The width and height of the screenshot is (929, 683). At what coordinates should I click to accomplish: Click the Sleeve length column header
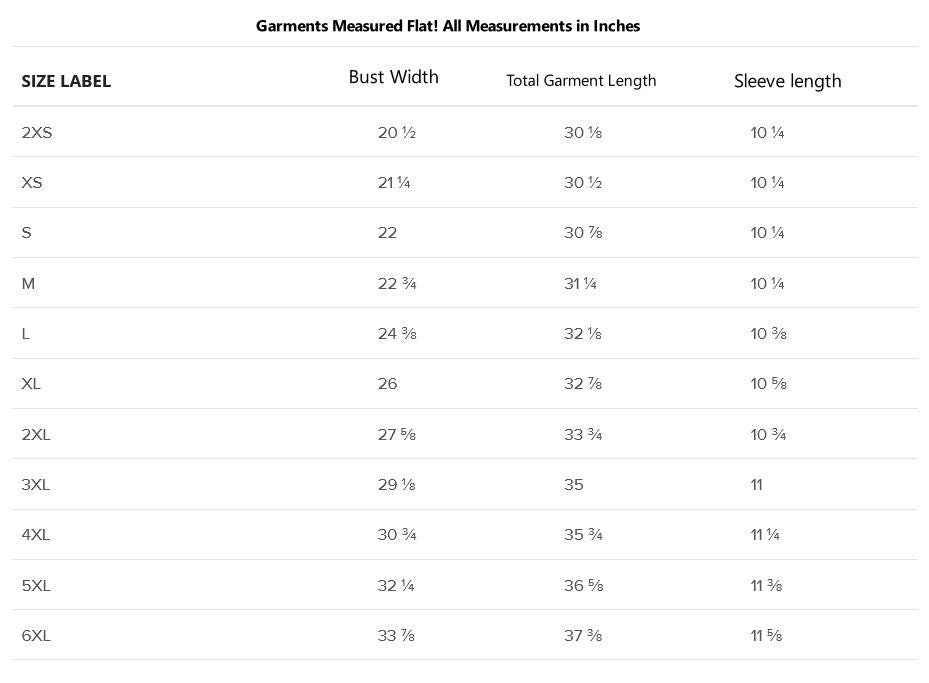coord(787,81)
